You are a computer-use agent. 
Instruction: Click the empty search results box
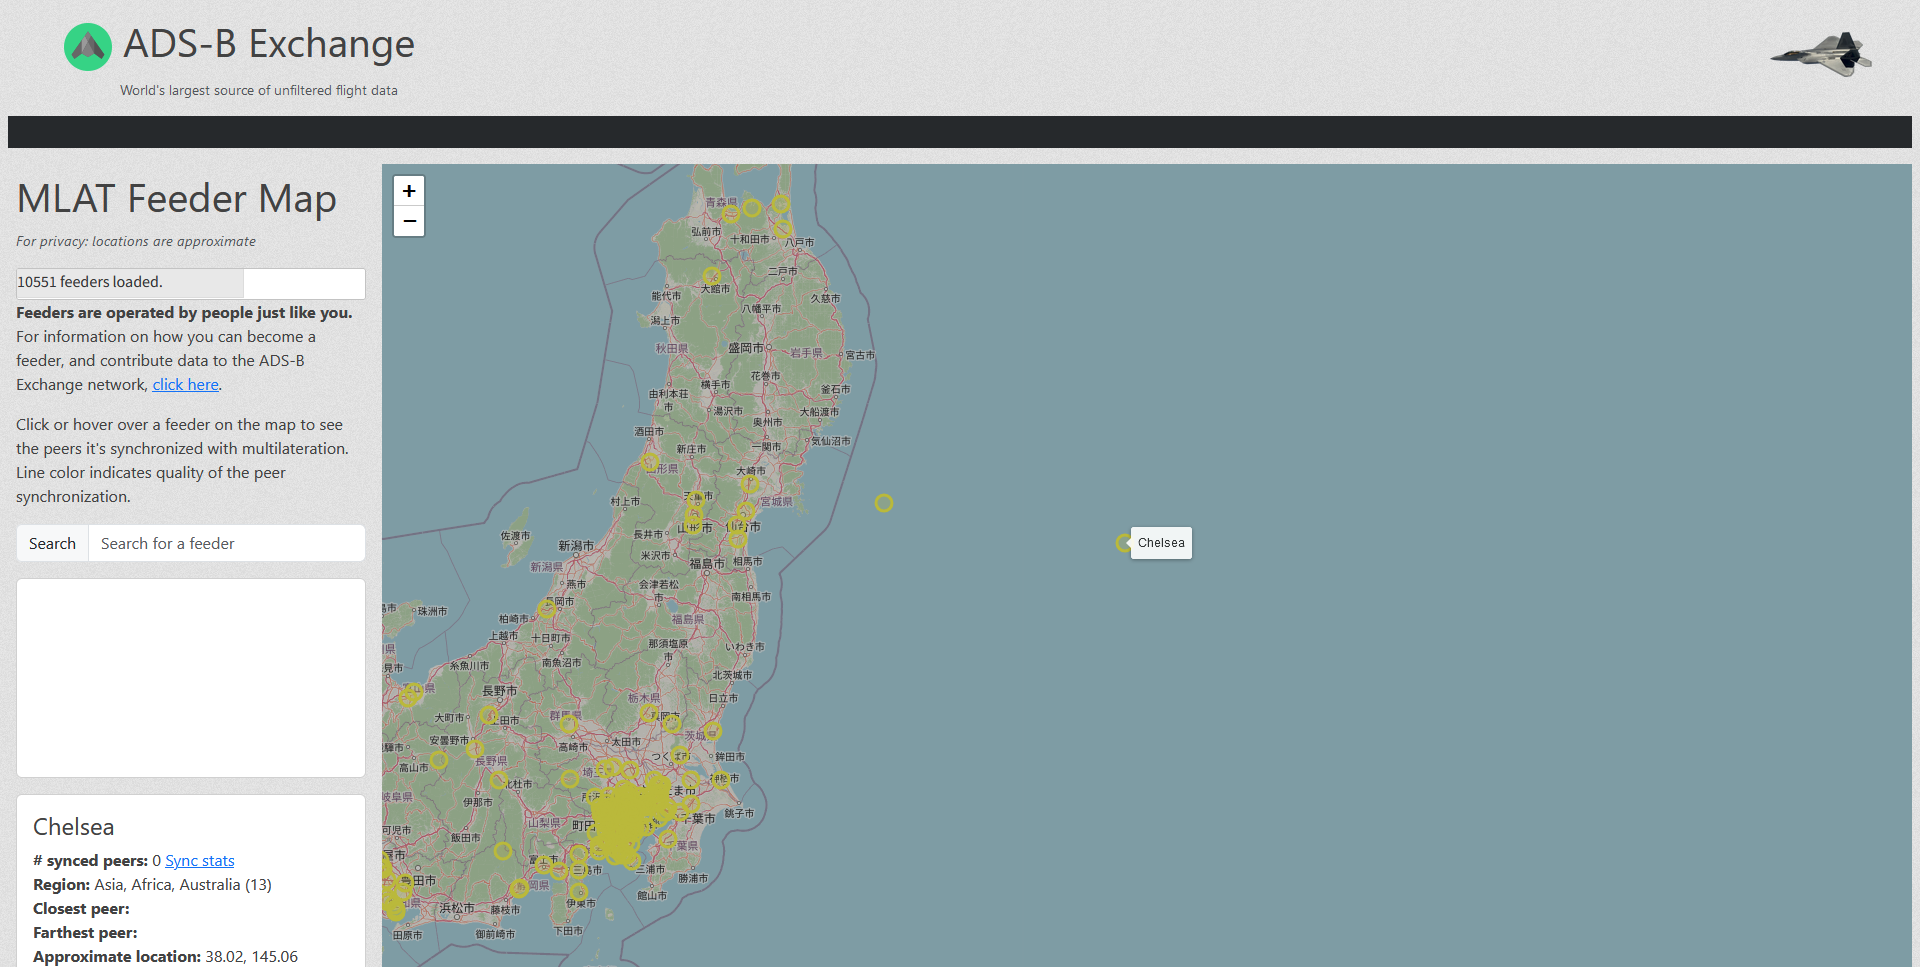tap(191, 678)
